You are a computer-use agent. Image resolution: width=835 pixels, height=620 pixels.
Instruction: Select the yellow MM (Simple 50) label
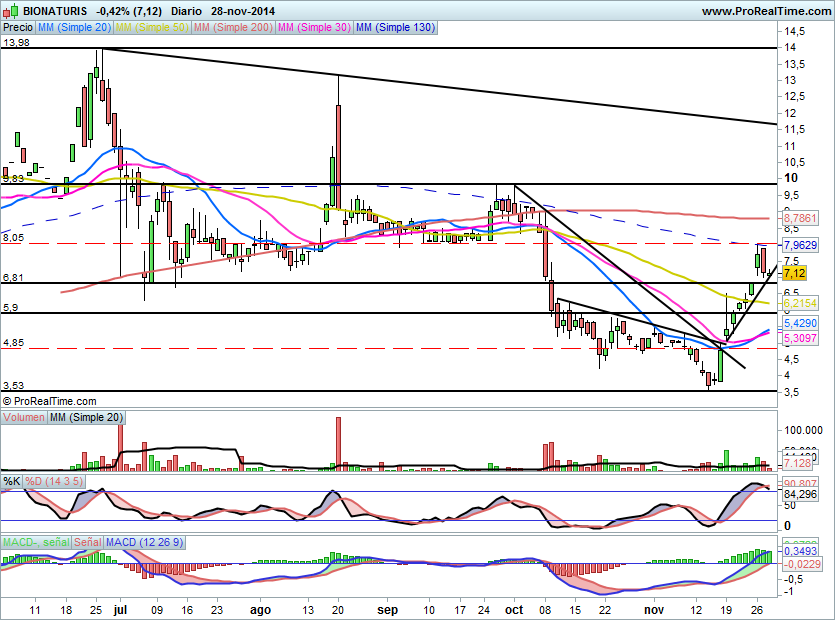152,28
